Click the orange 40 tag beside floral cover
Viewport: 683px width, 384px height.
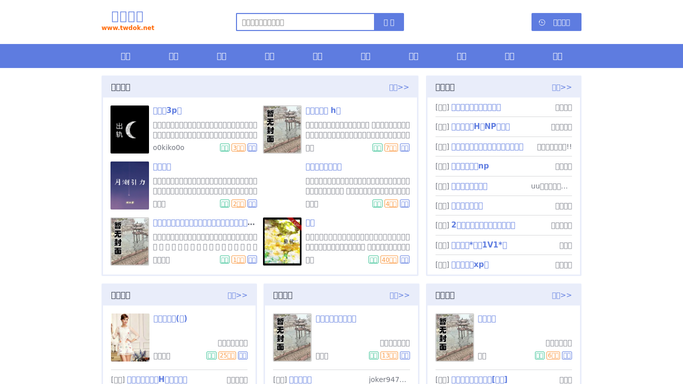(x=389, y=260)
